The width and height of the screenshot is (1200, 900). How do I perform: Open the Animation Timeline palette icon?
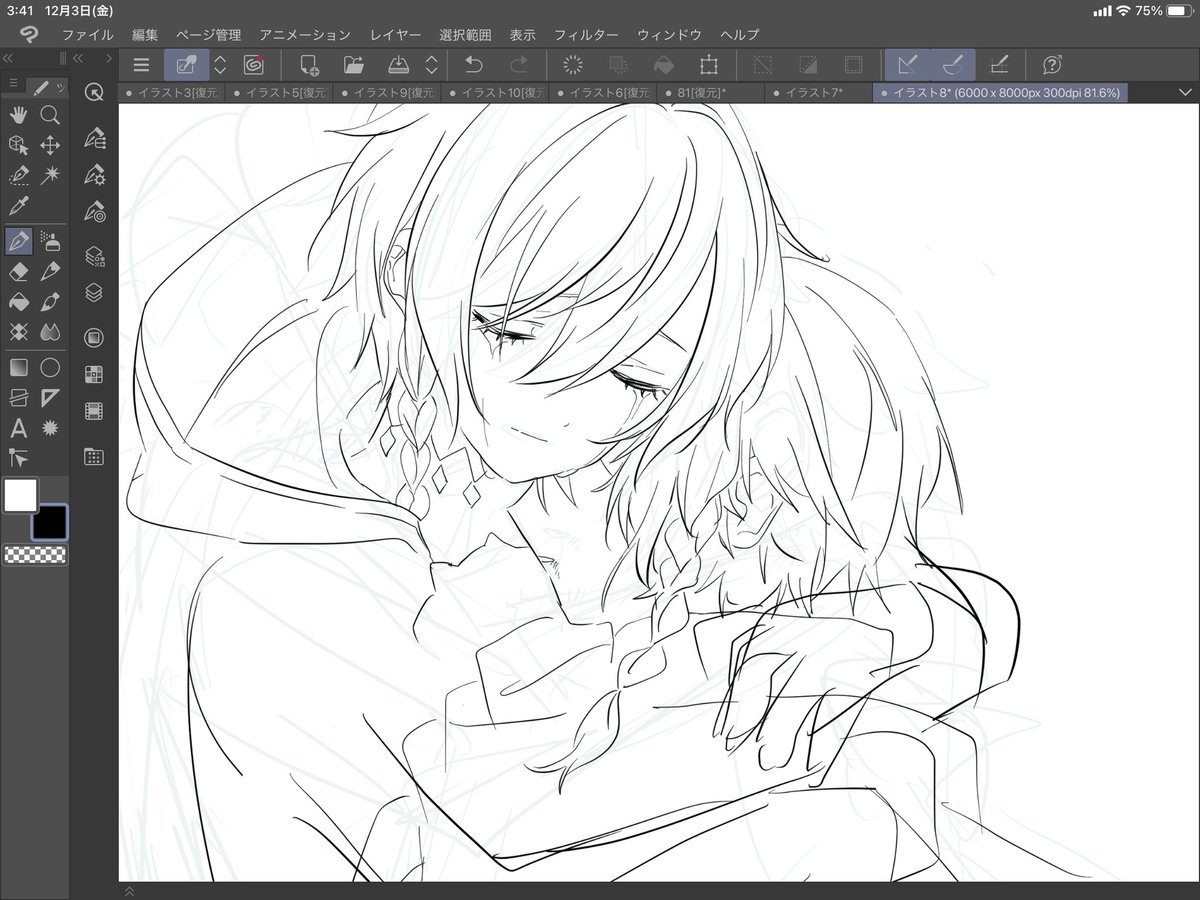[94, 410]
